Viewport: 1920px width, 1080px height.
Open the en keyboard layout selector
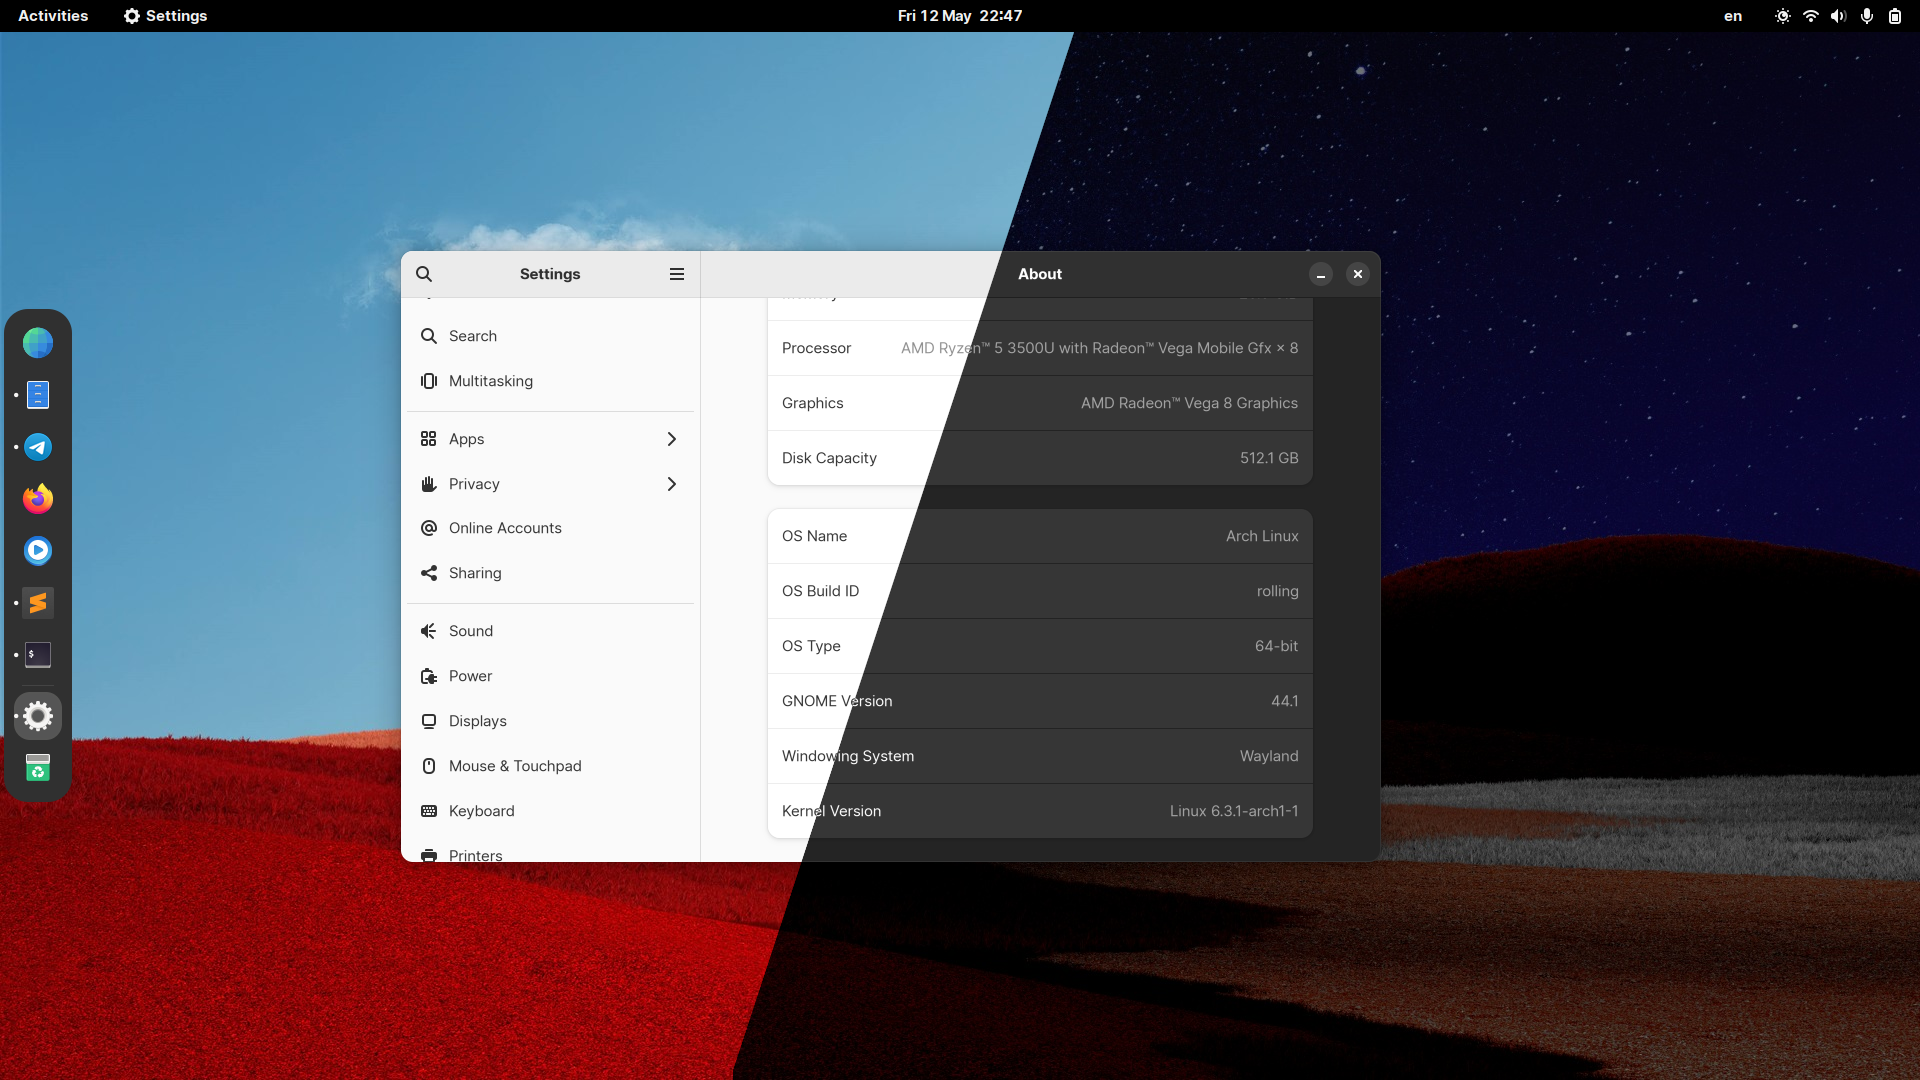(x=1733, y=16)
